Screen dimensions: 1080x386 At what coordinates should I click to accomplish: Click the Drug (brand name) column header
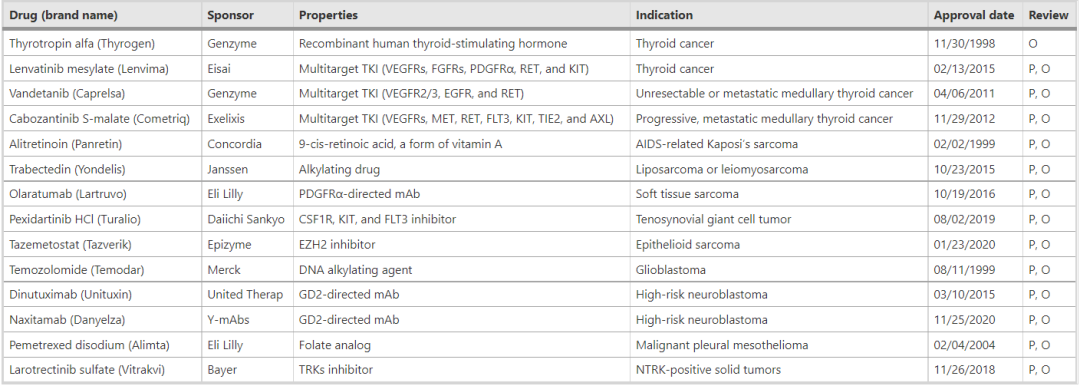point(63,15)
